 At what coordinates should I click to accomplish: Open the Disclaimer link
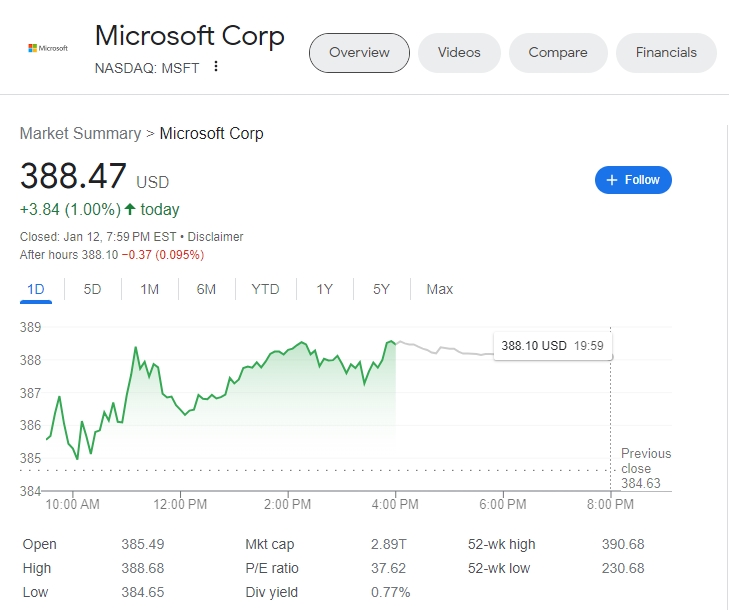[x=216, y=237]
